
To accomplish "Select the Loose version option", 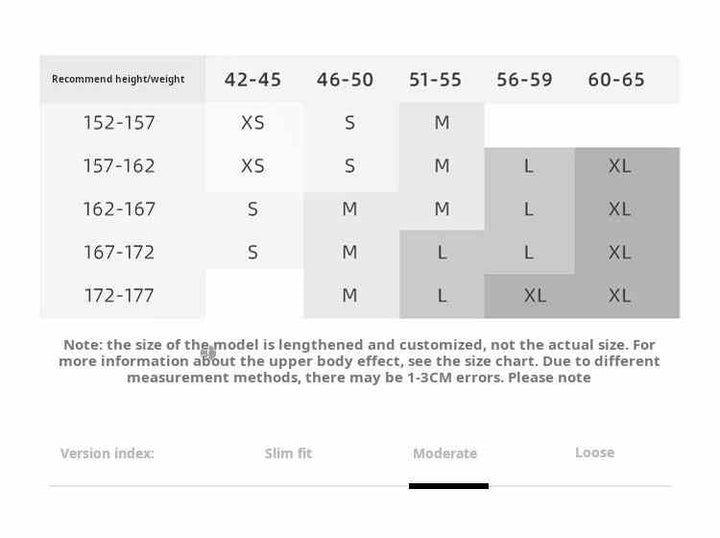I will (x=594, y=452).
